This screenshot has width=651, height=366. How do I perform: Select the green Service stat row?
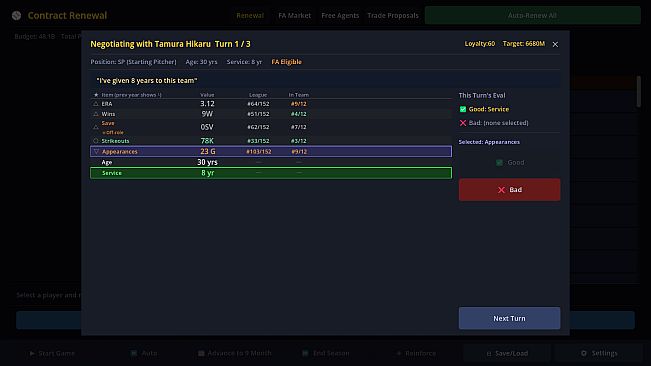[x=271, y=173]
